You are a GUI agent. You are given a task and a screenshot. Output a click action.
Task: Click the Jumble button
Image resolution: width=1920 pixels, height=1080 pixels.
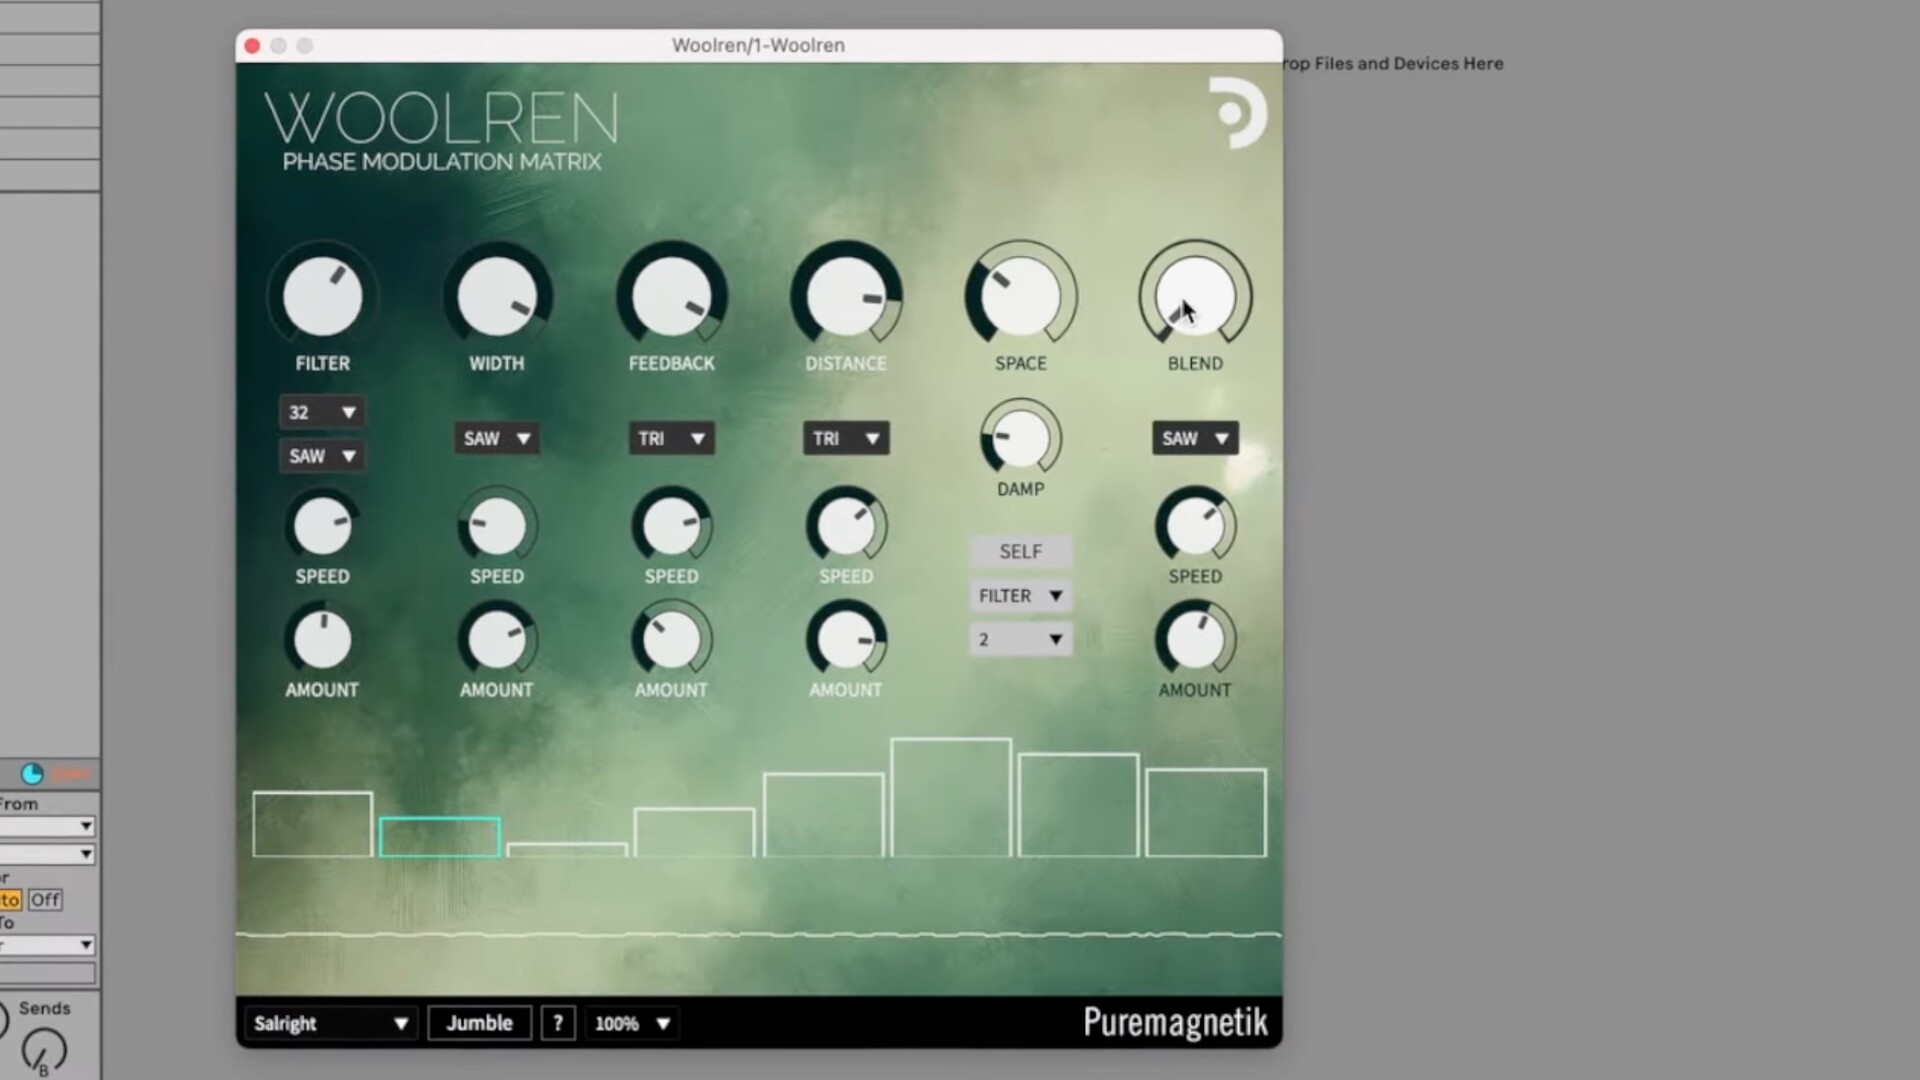pyautogui.click(x=480, y=1023)
